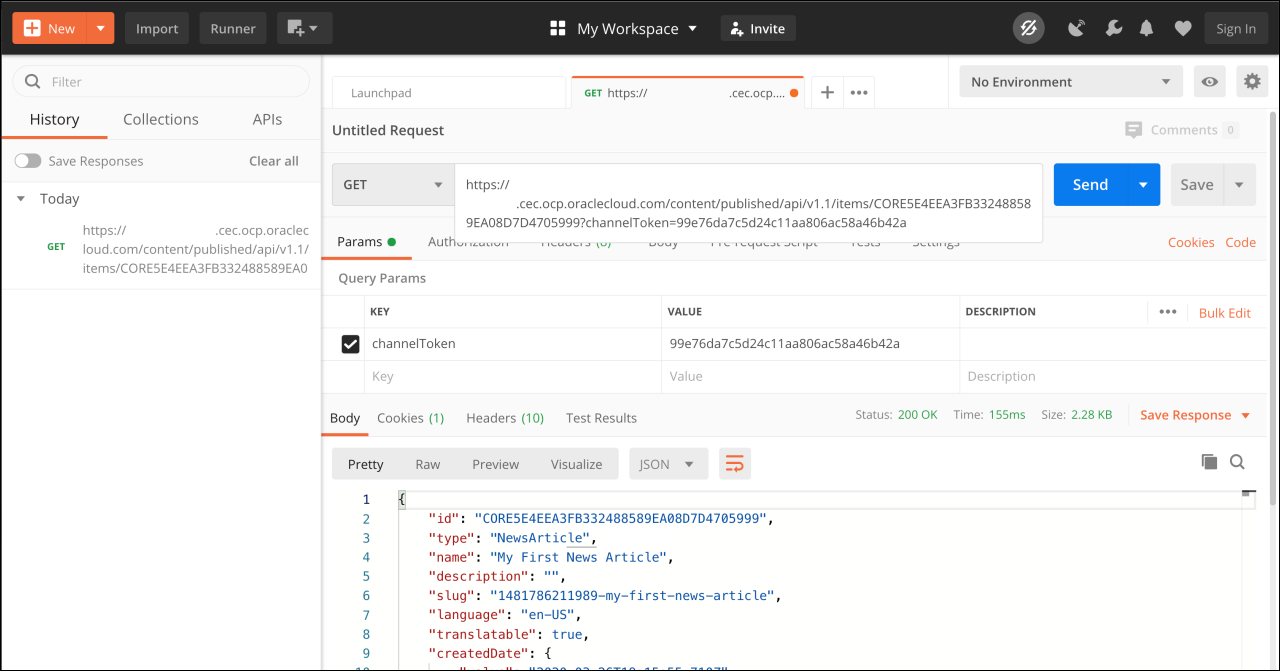This screenshot has height=671, width=1280.
Task: Open the Comments panel
Action: 1182,130
